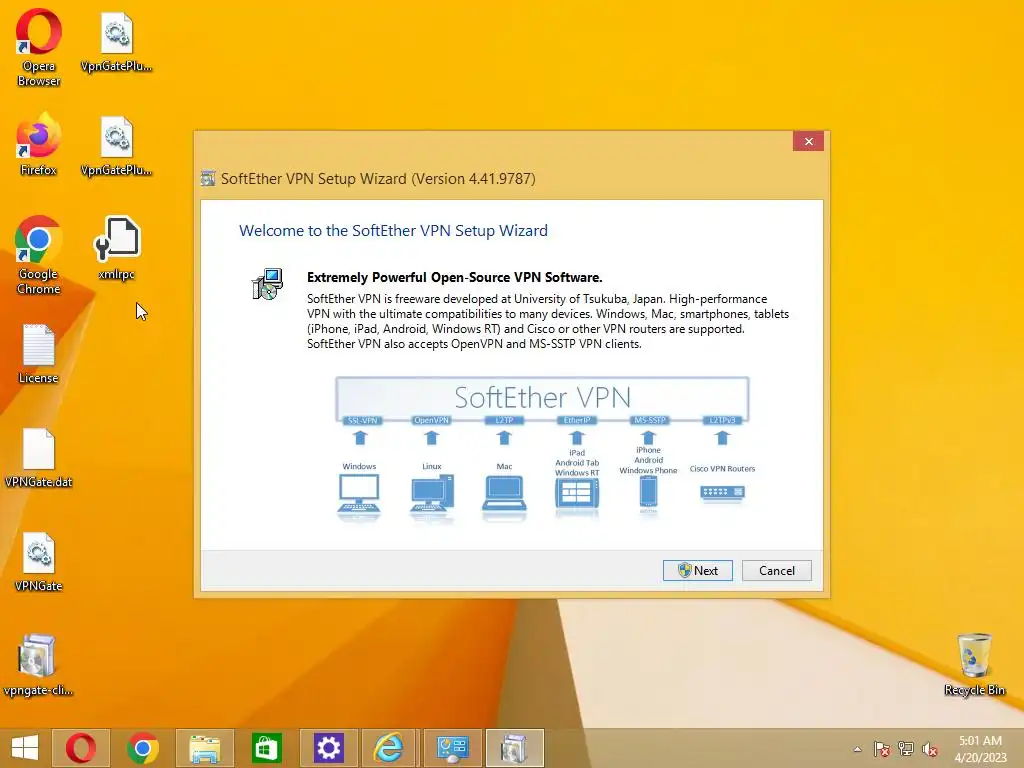Open Opera from the taskbar

[80, 748]
